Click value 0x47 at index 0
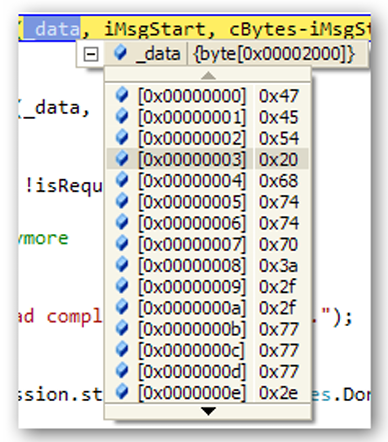This screenshot has width=388, height=442. tap(279, 96)
